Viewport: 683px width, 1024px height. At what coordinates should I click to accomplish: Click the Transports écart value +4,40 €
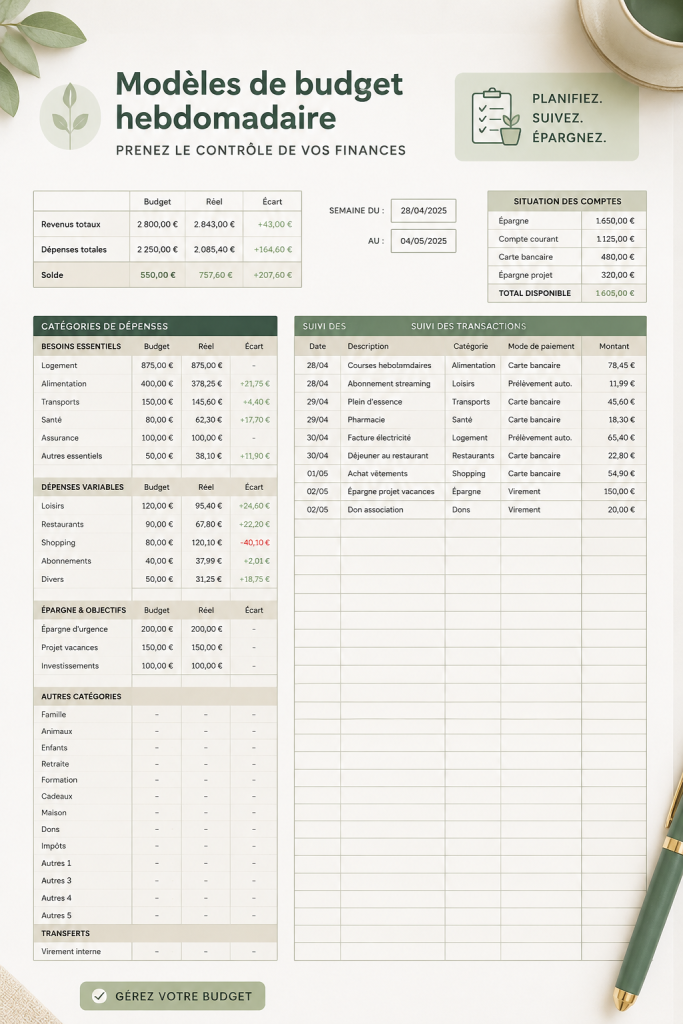(256, 402)
